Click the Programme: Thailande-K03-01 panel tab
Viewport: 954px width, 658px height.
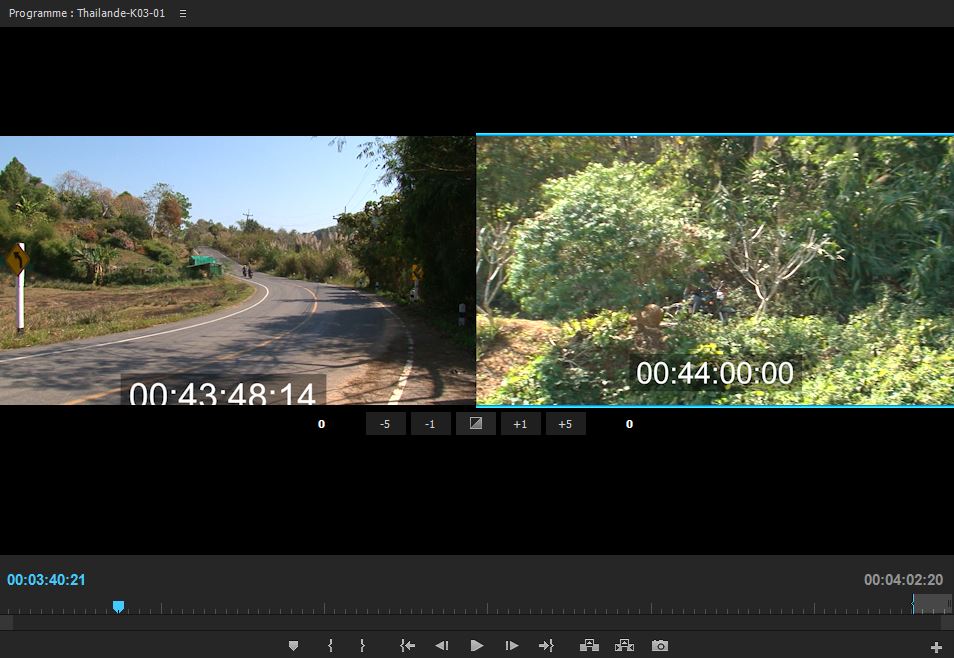click(87, 13)
